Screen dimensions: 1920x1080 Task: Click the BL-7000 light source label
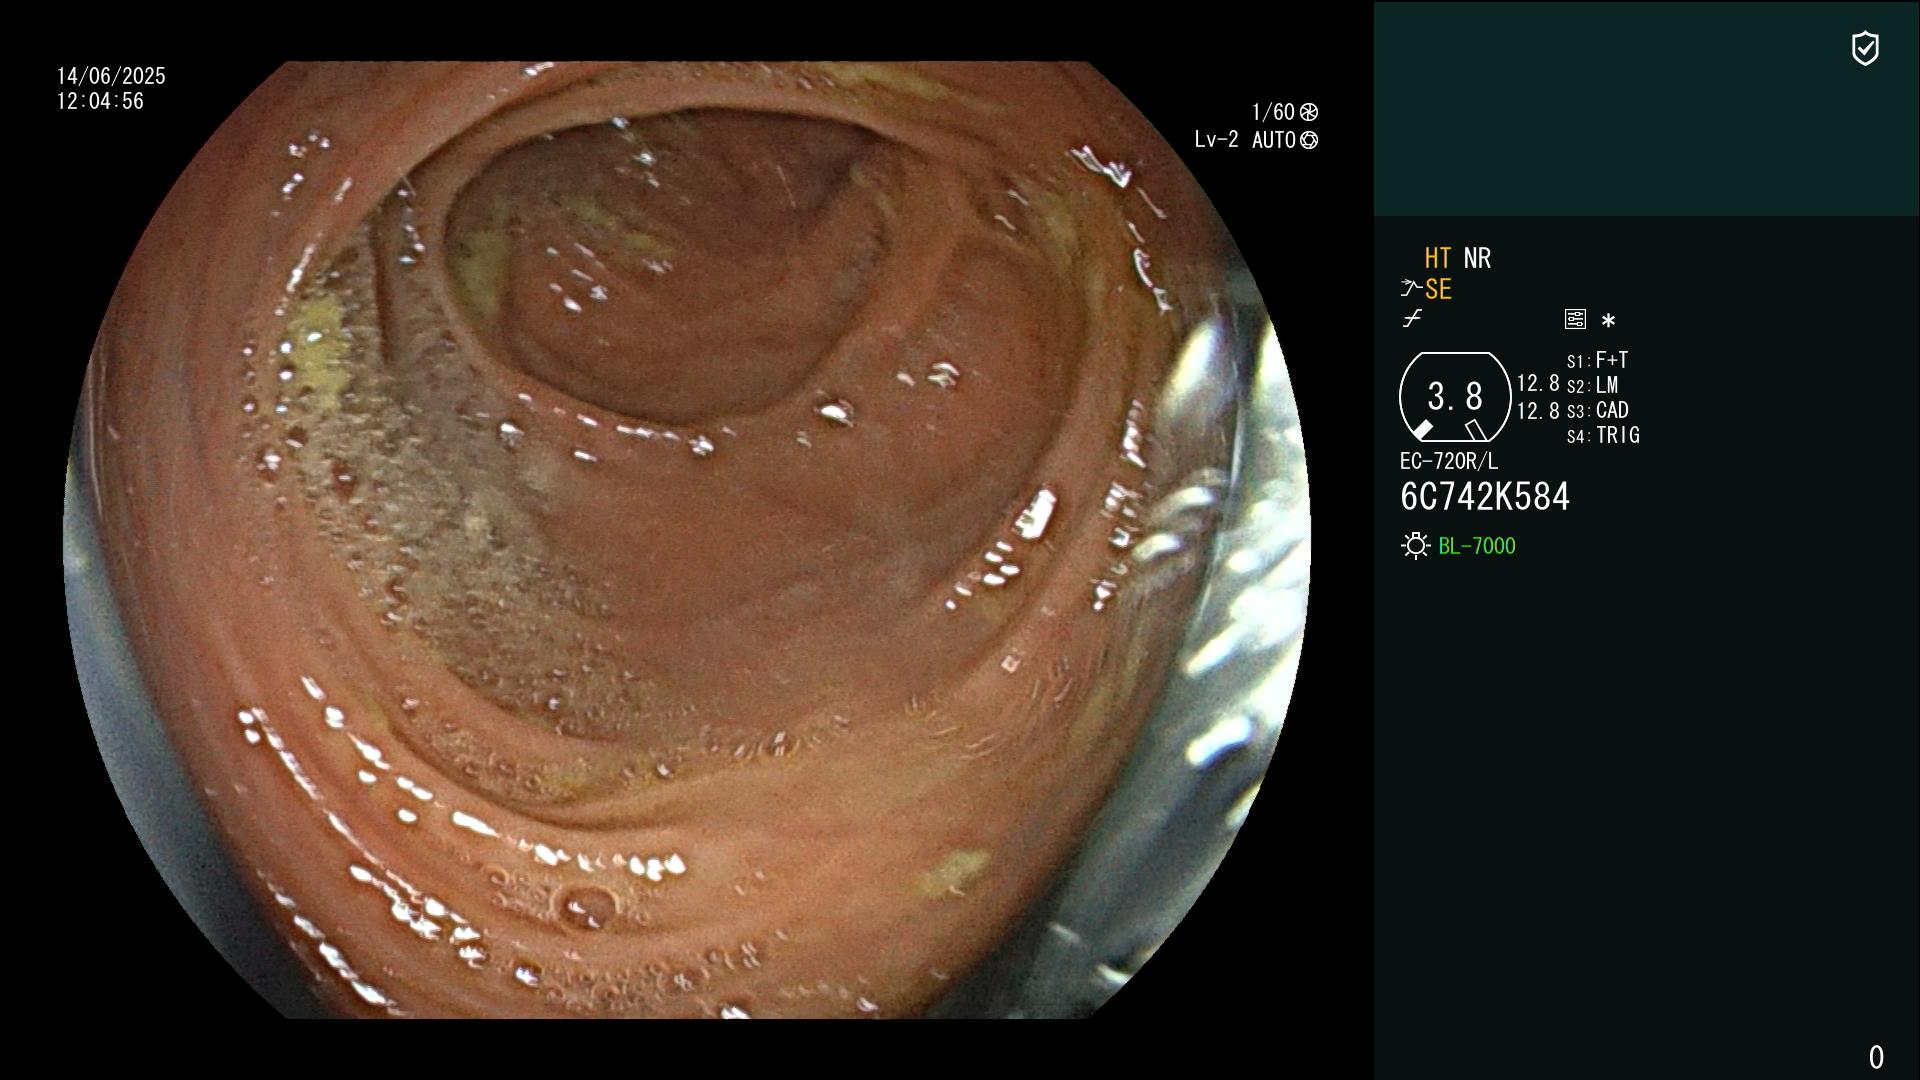click(x=1477, y=546)
